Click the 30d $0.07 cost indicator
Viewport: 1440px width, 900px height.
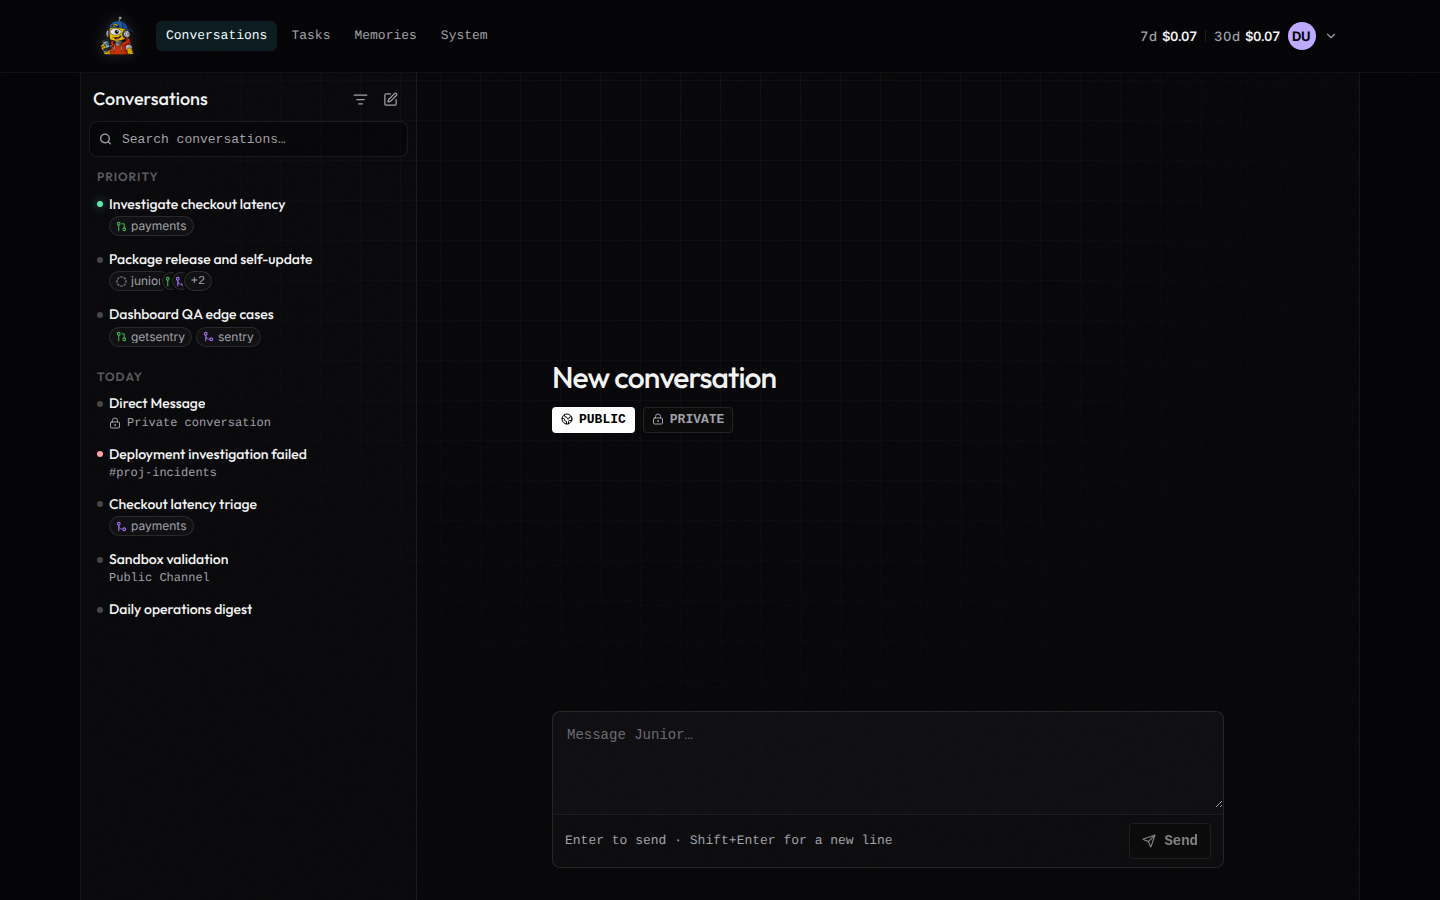1247,36
